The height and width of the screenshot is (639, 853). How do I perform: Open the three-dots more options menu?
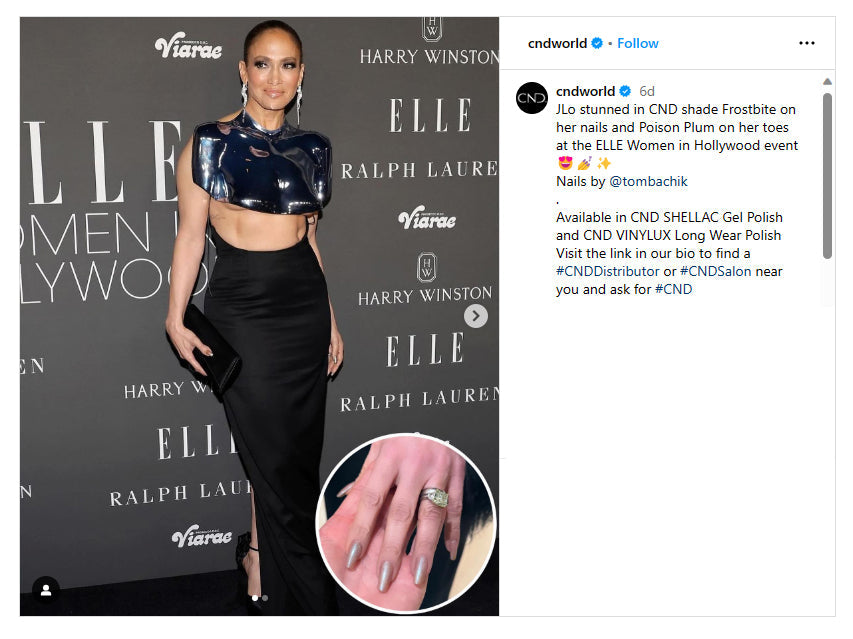[x=806, y=43]
